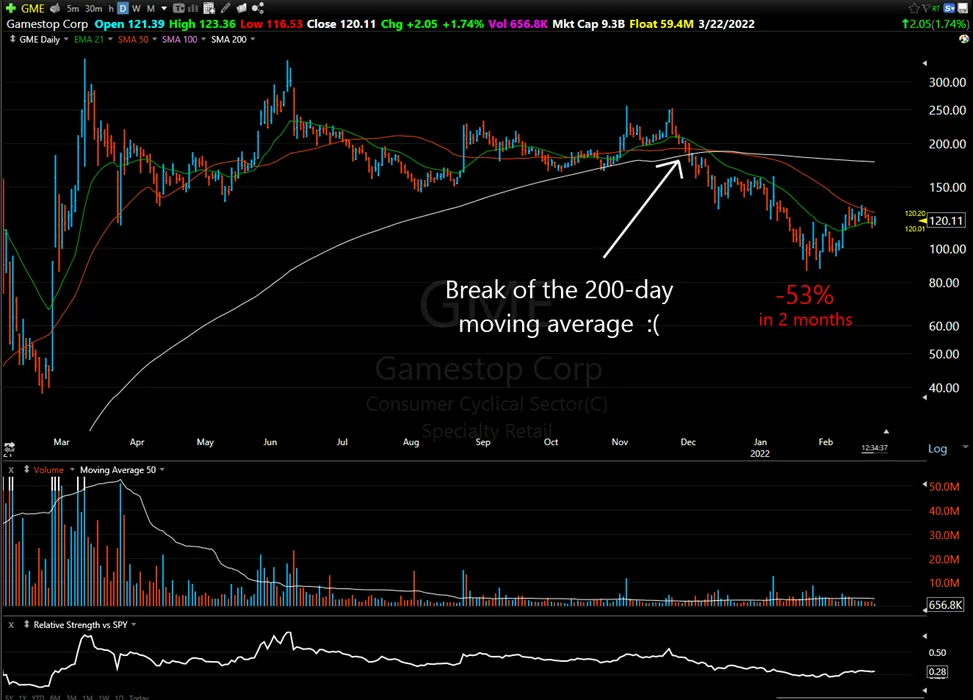The image size is (973, 700).
Task: Click the folder/notes icon in toolbar
Action: click(x=241, y=8)
